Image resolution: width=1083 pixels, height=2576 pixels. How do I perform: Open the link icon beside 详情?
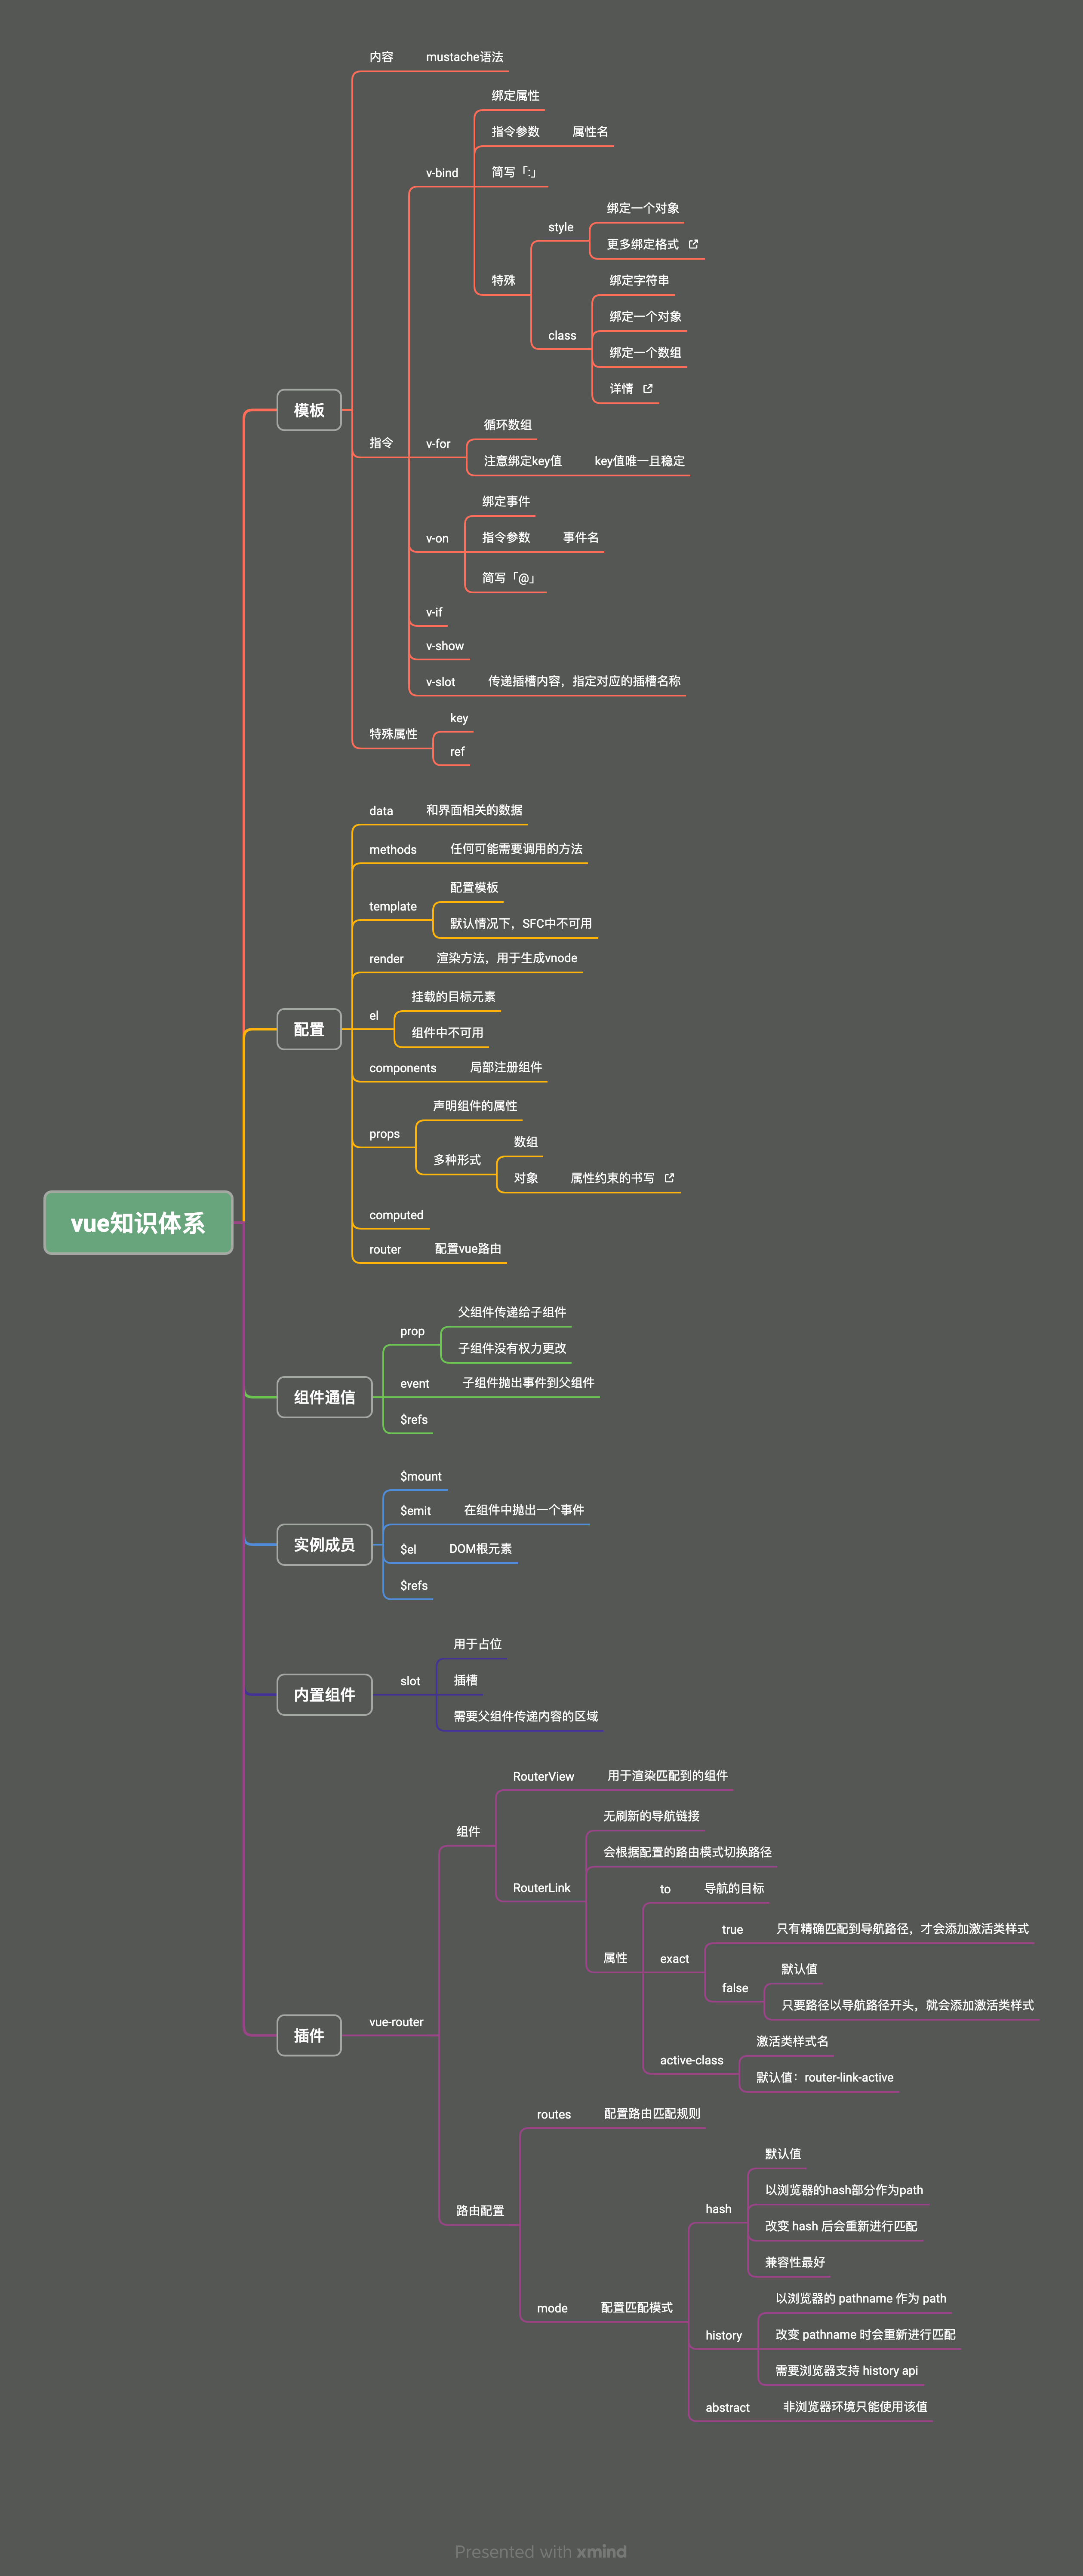click(x=648, y=388)
